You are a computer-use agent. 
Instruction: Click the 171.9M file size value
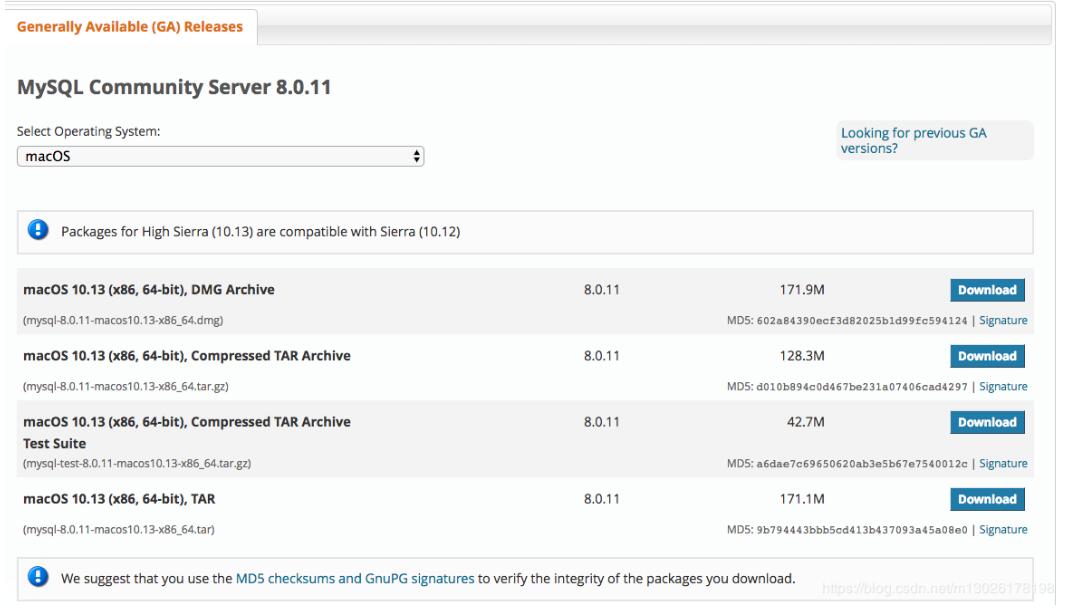(802, 290)
